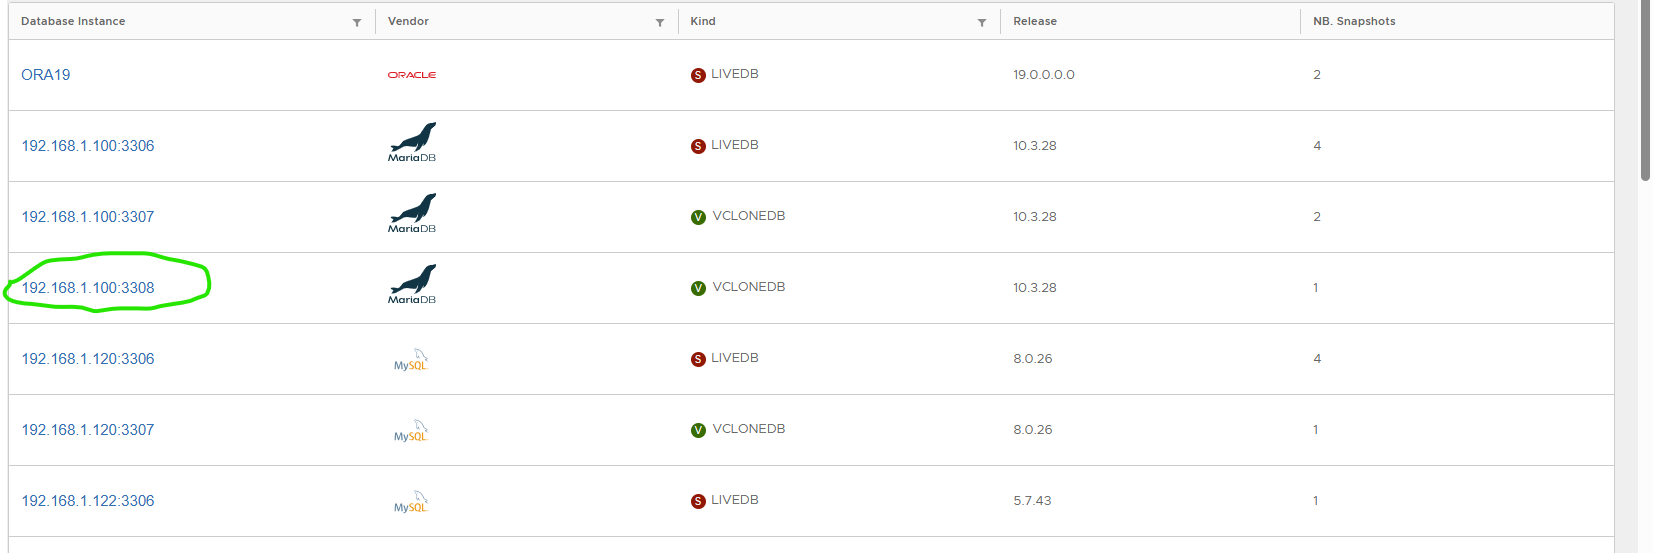
Task: Click green VCLONEDB icon for 192.168.1.100:3307
Action: coord(698,217)
